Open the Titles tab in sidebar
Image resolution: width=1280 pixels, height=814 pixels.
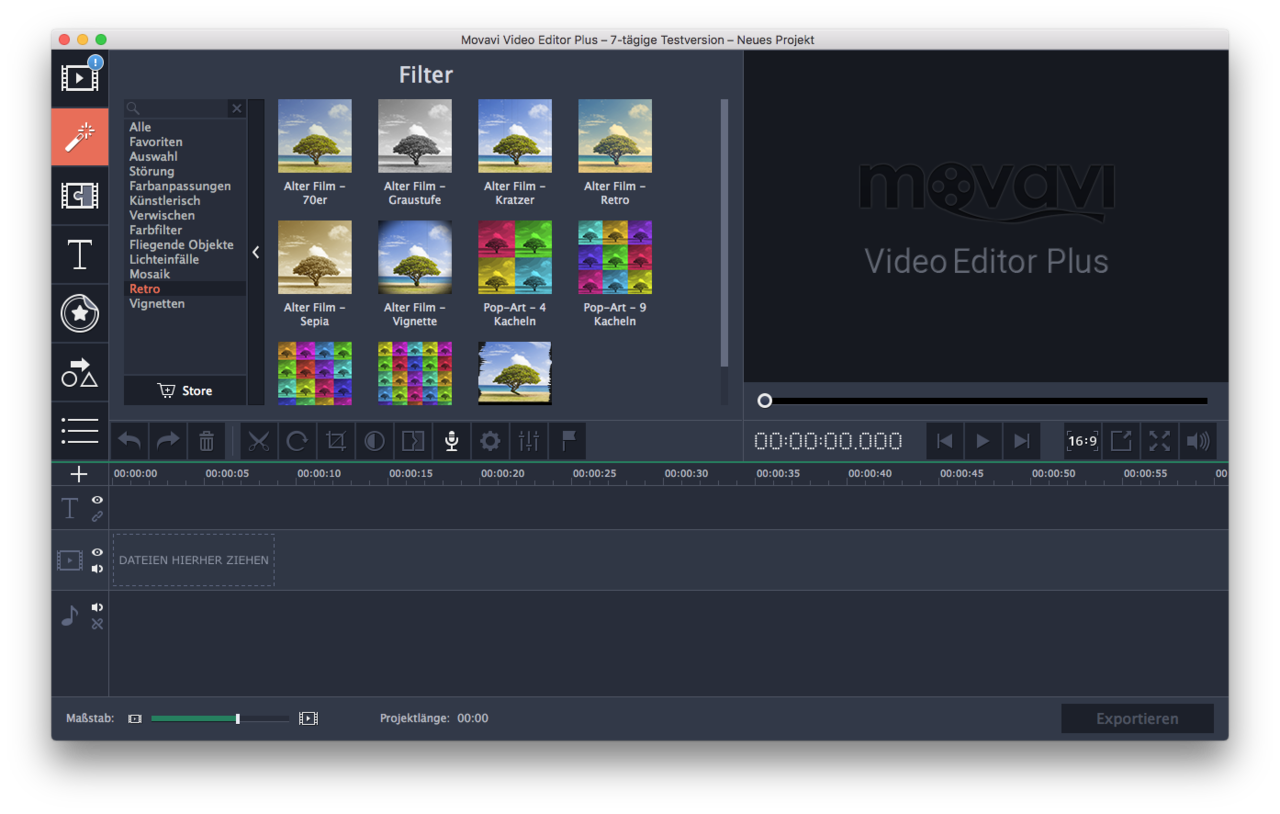[x=80, y=254]
